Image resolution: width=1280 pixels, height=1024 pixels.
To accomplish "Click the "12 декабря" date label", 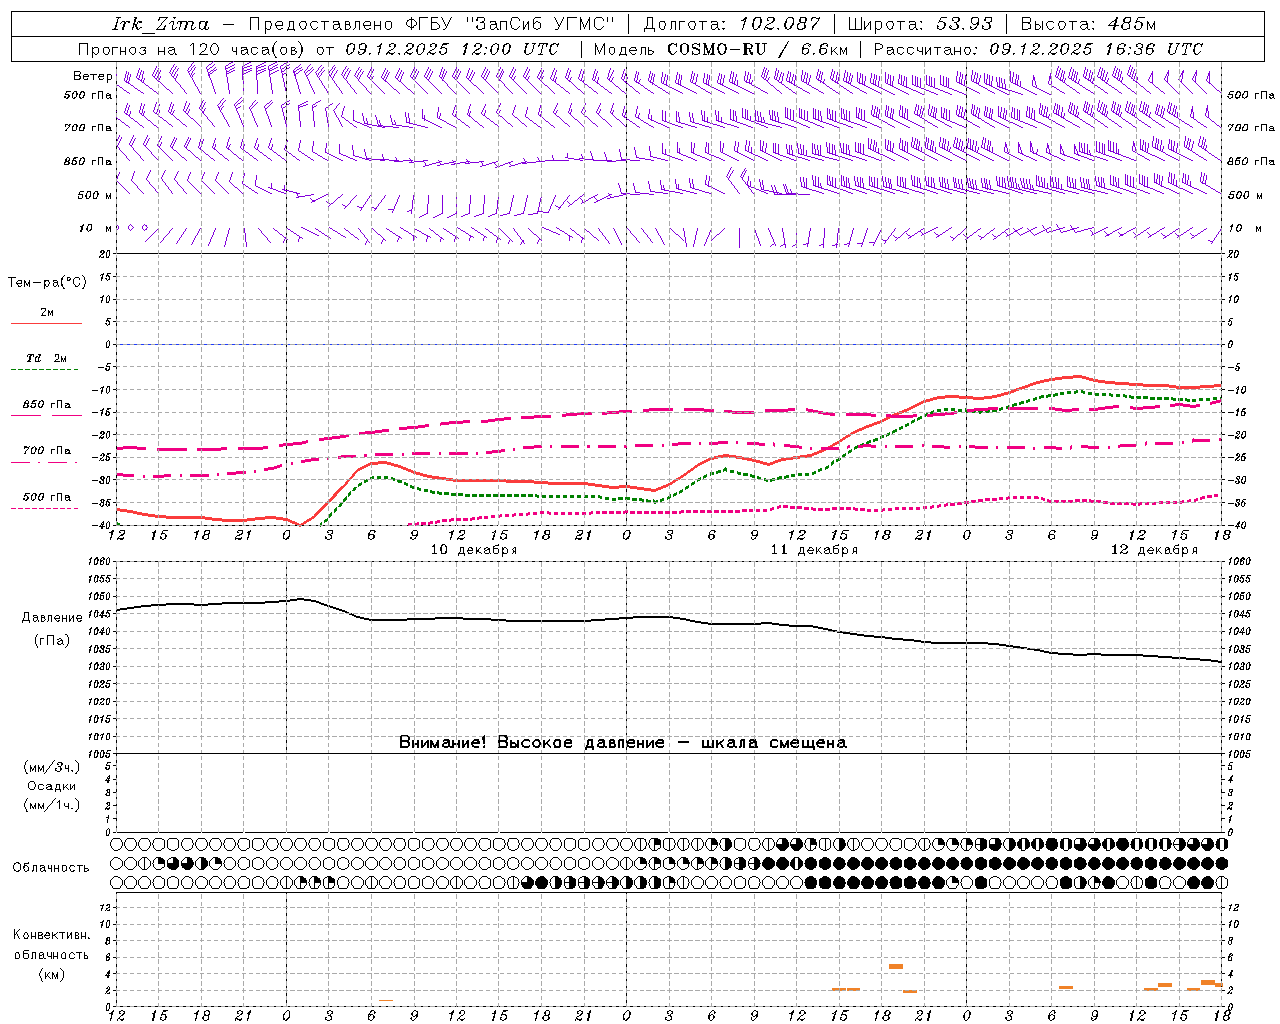I will point(1154,550).
